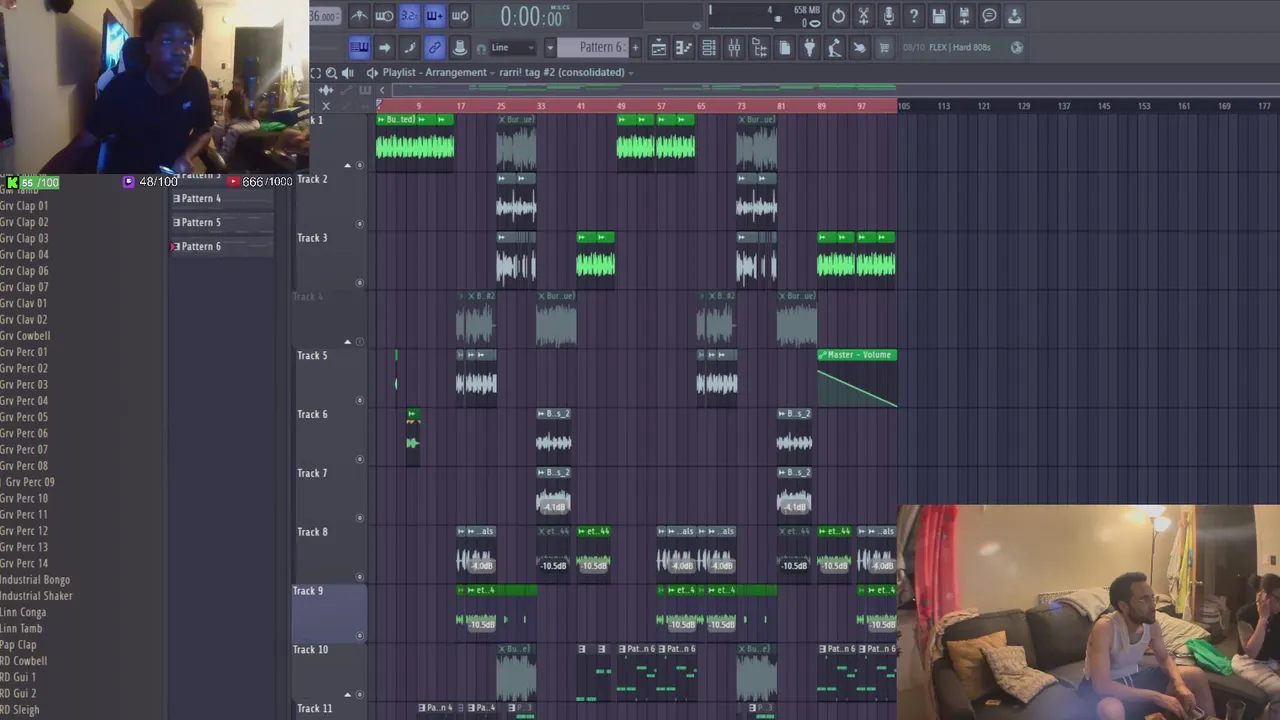Open the pattern selector arrow dropdown
This screenshot has width=1280, height=720.
point(549,47)
